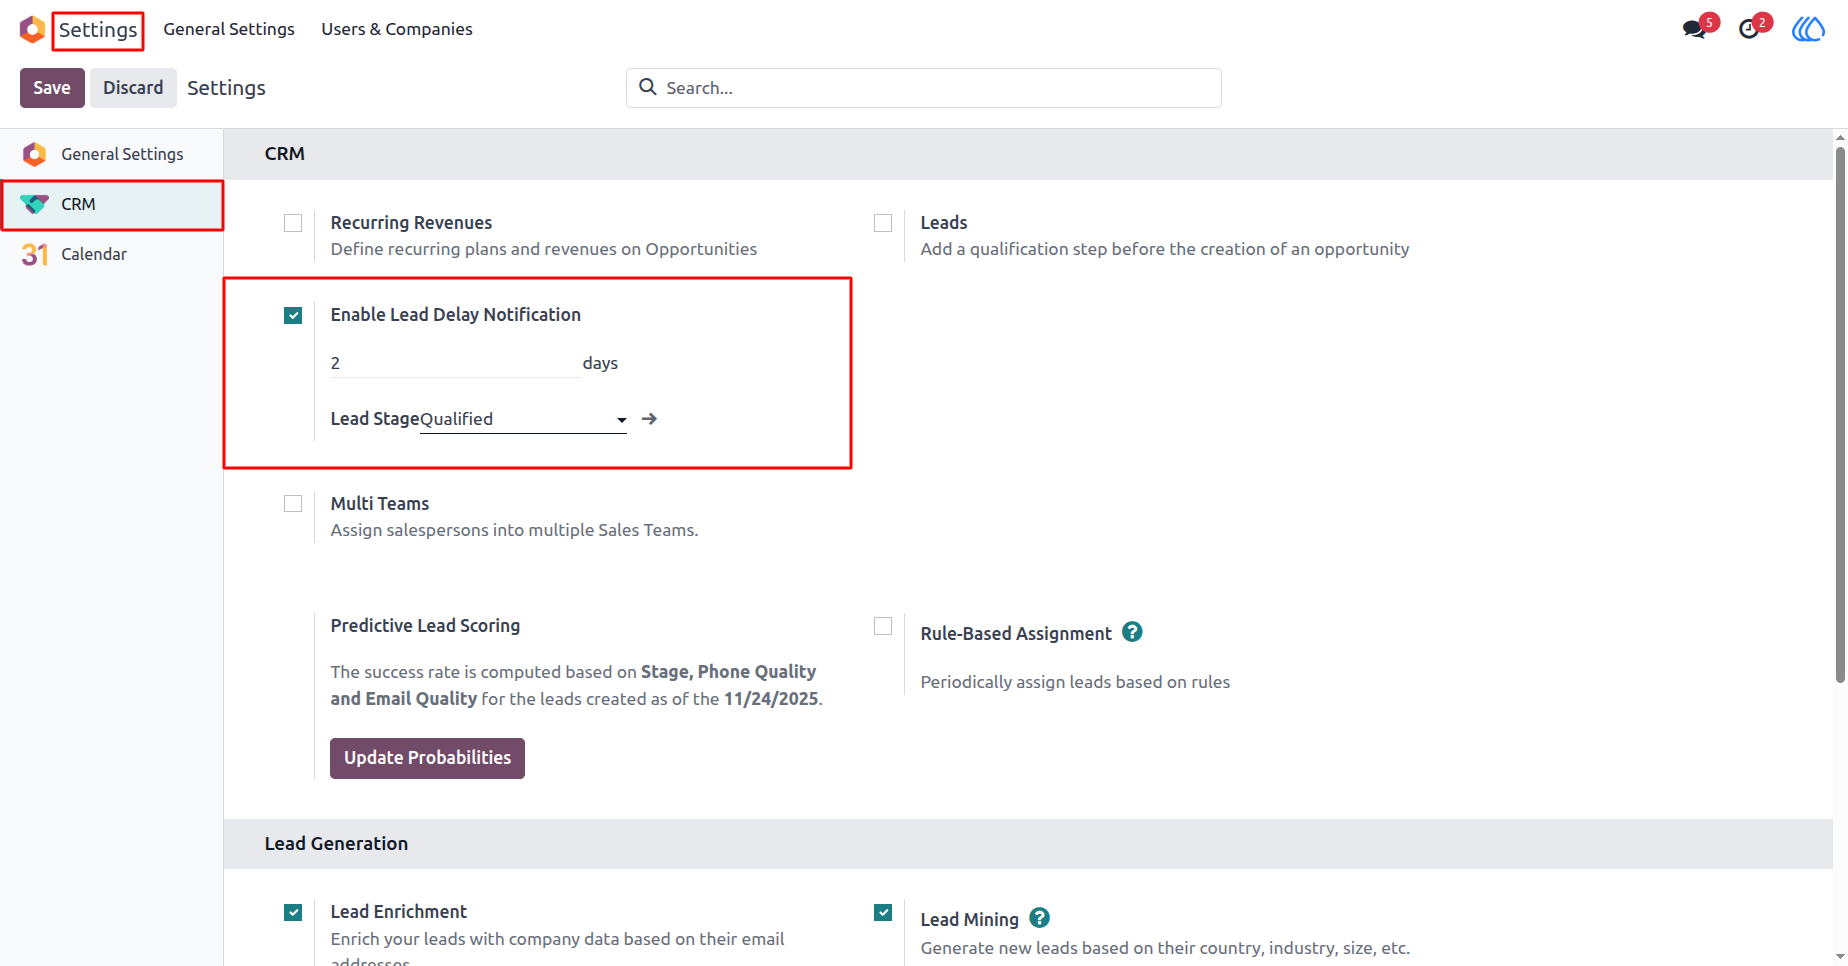Enable the Rule-Based Assignment checkbox

pyautogui.click(x=883, y=626)
